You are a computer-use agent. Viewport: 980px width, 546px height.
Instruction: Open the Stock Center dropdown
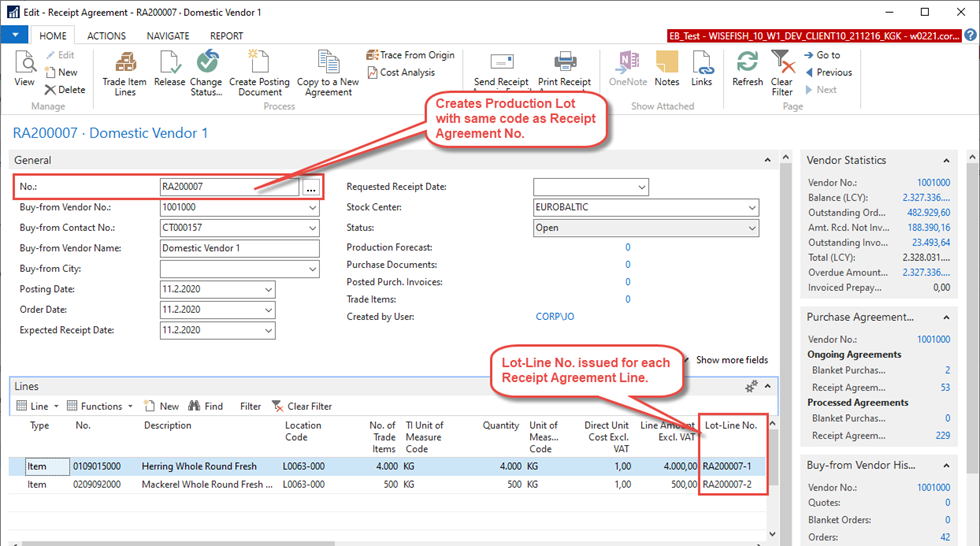tap(751, 208)
